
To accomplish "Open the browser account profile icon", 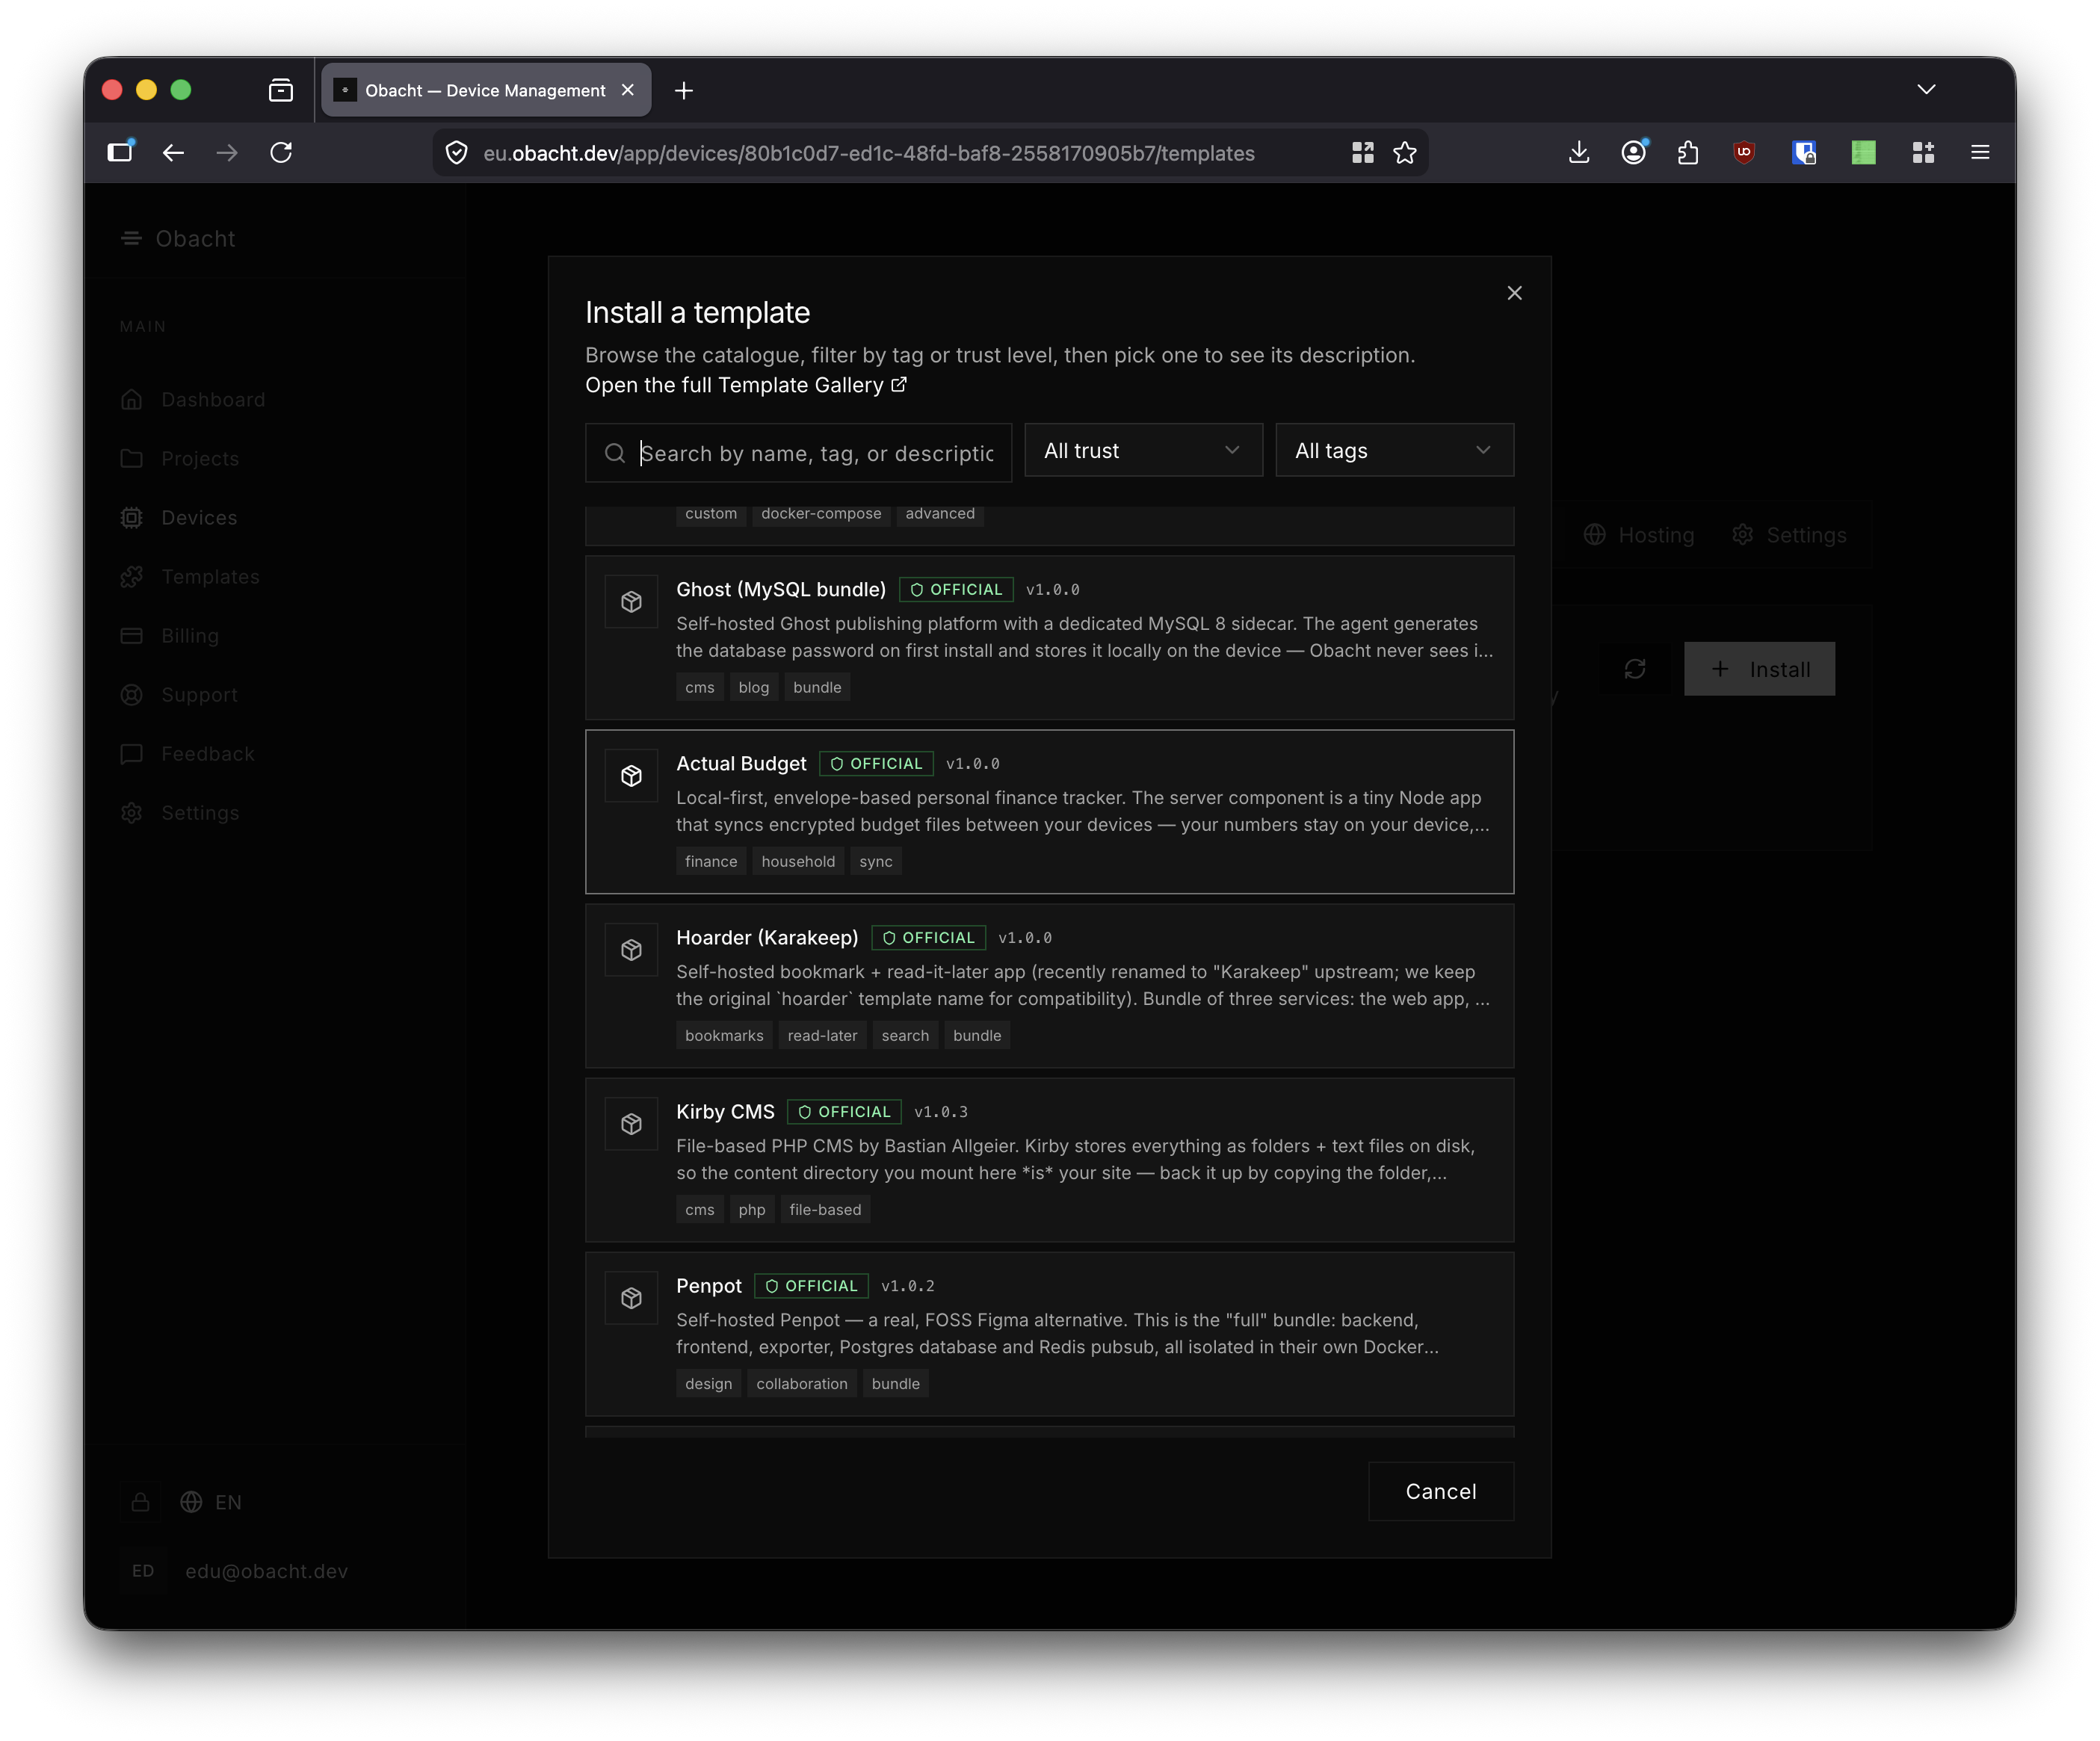I will click(x=1634, y=153).
